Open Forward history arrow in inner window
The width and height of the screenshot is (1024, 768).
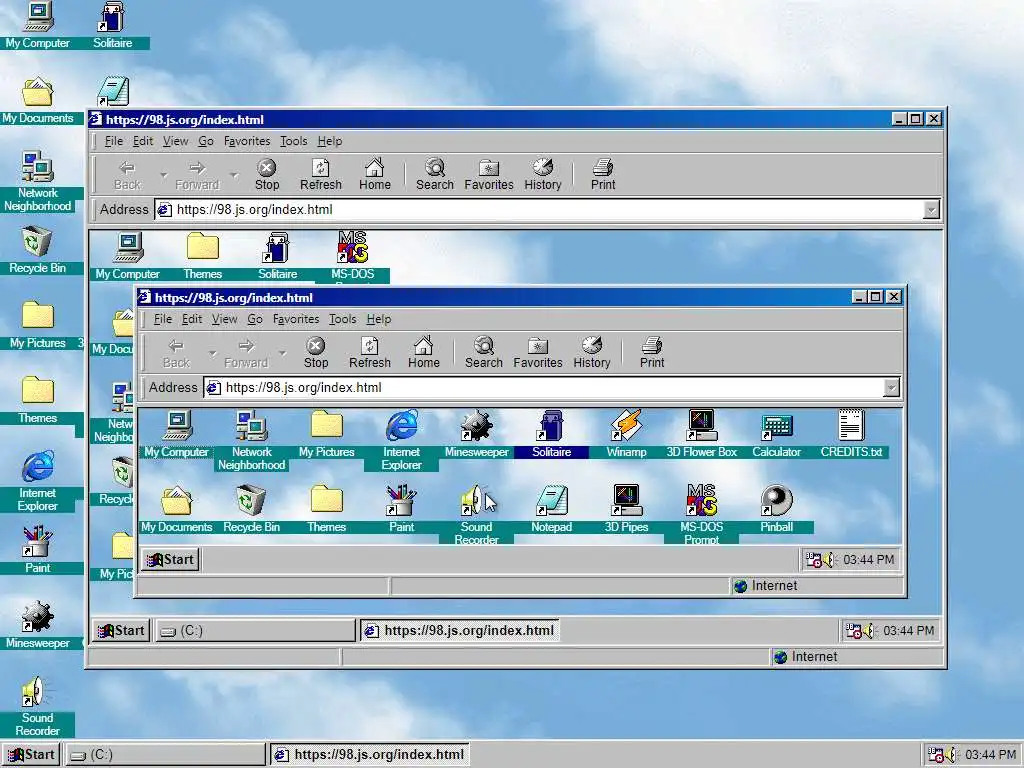(x=282, y=353)
